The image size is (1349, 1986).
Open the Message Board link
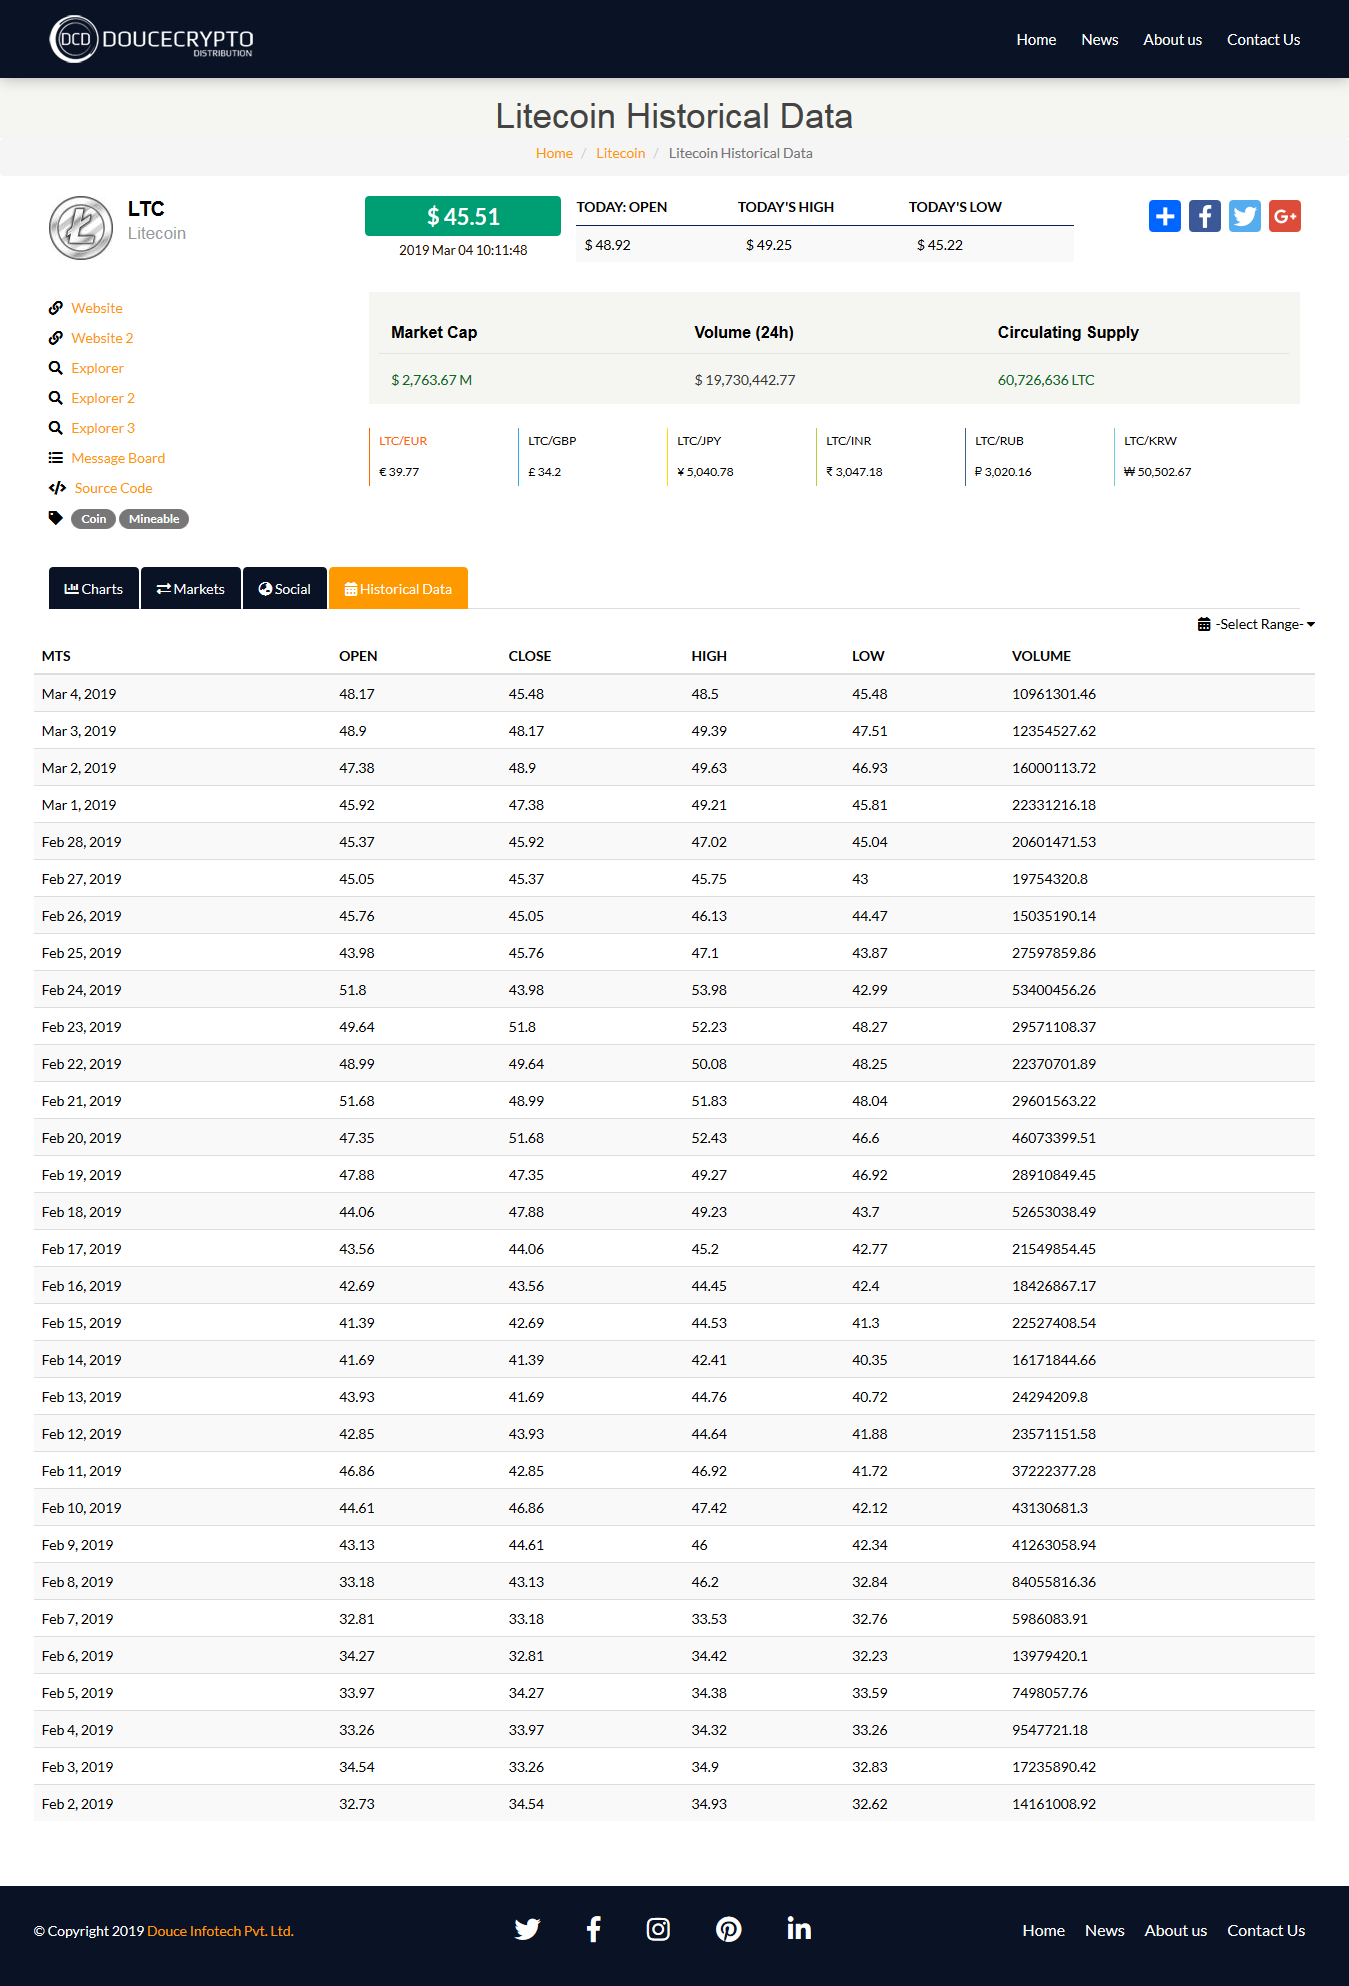coord(118,458)
